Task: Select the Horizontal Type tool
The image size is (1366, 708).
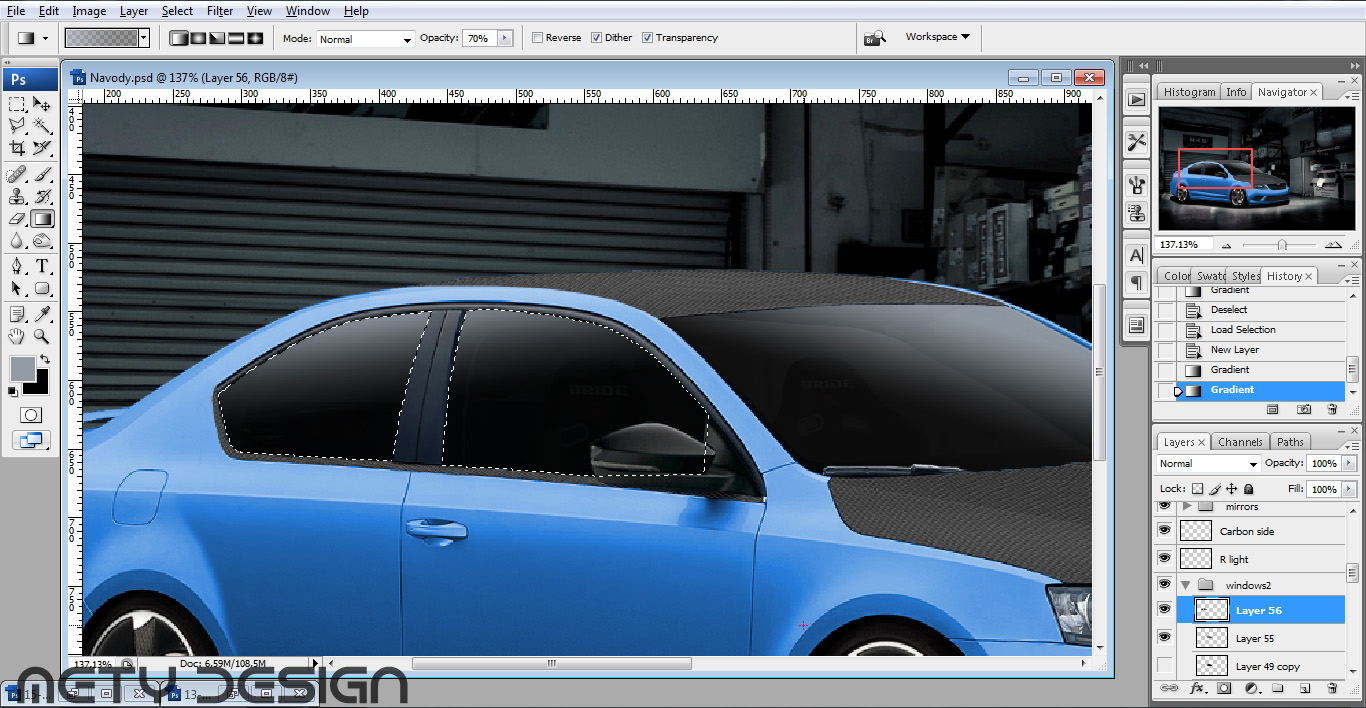Action: point(42,267)
